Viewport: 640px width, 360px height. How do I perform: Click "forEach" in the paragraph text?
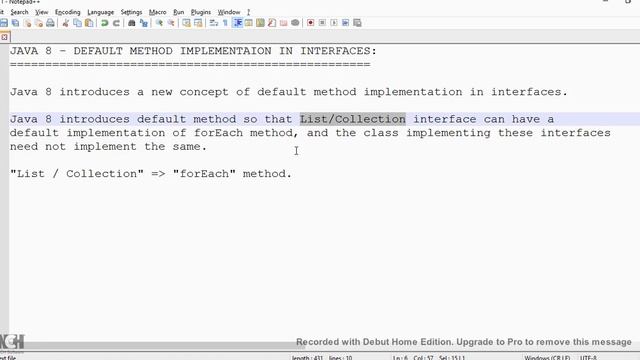point(218,133)
